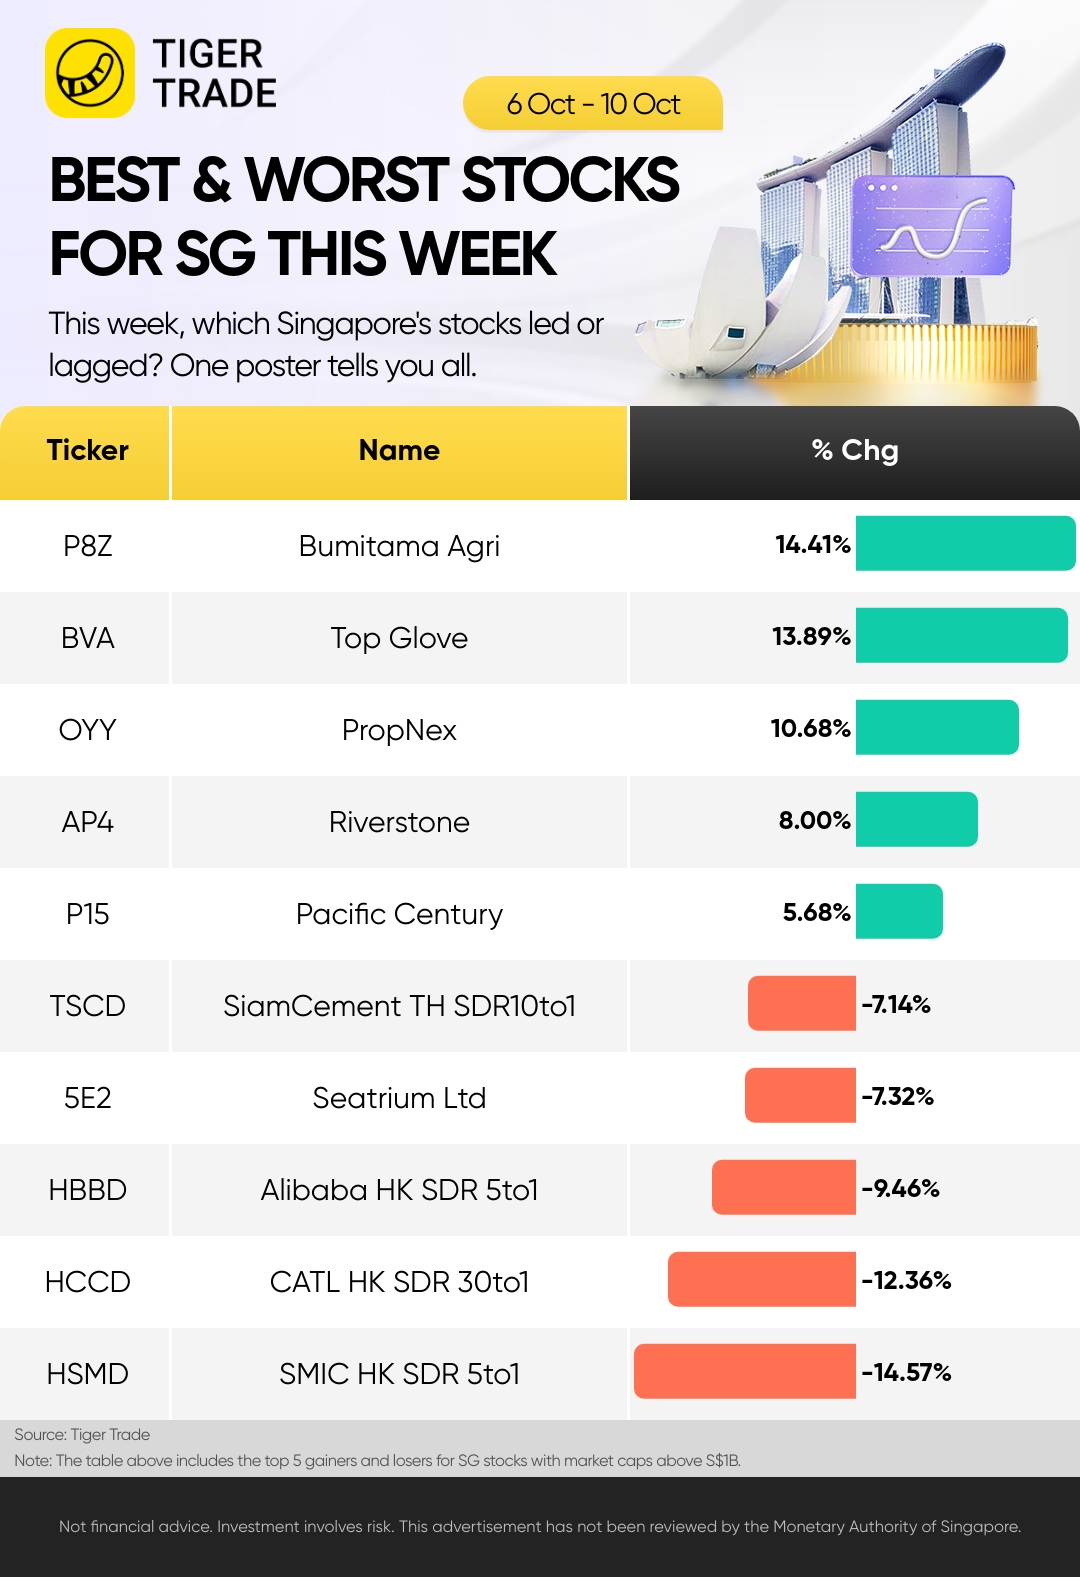The width and height of the screenshot is (1080, 1577).
Task: Click the Top Glove stock name
Action: [399, 638]
